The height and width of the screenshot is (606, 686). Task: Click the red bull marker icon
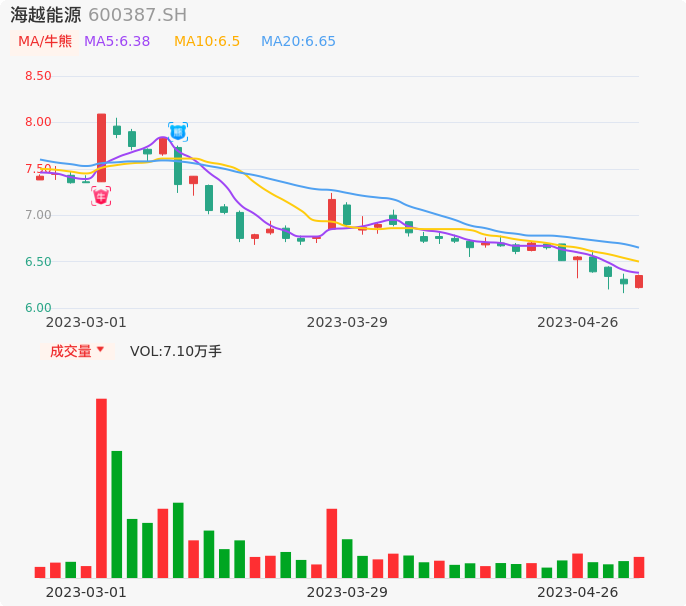point(101,196)
